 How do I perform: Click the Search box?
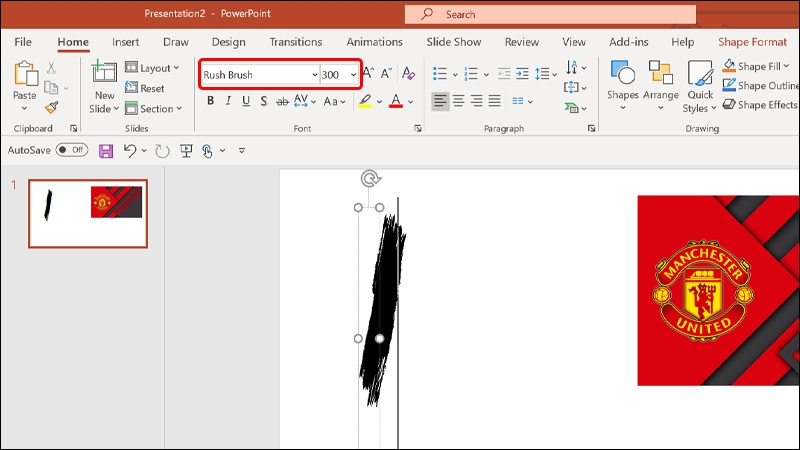(550, 14)
